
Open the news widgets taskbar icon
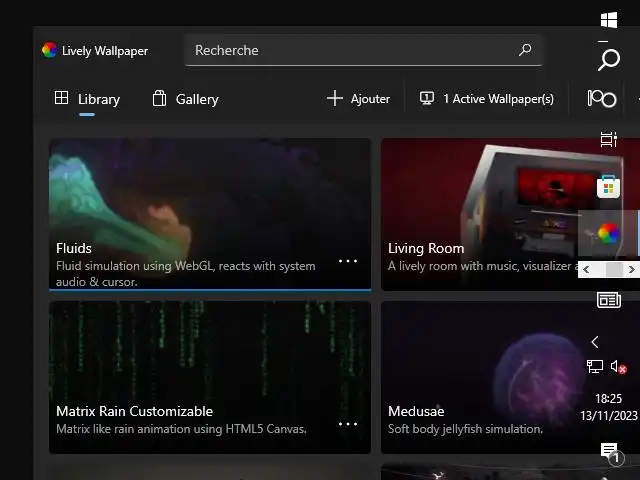[x=609, y=300]
